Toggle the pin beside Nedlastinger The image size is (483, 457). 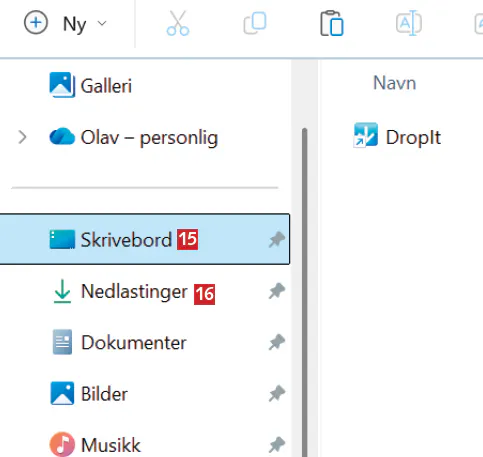(x=277, y=291)
